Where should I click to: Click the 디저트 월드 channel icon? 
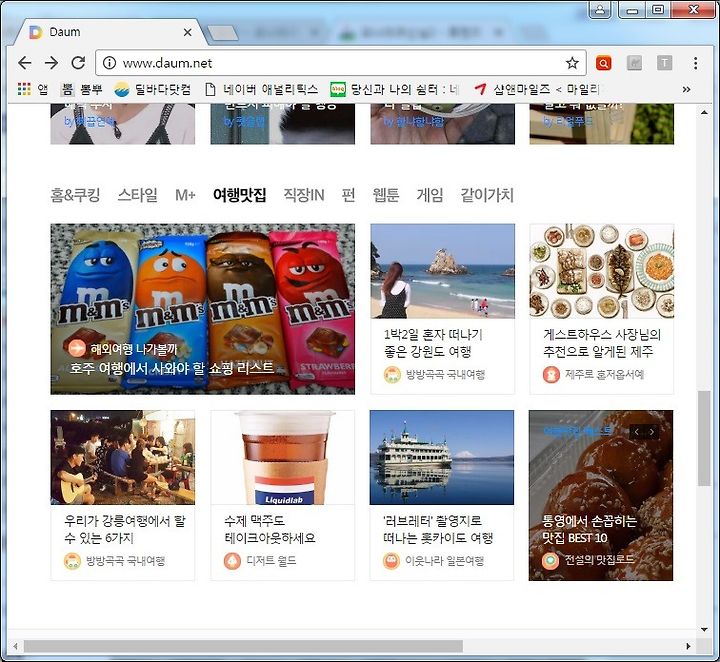pyautogui.click(x=232, y=561)
